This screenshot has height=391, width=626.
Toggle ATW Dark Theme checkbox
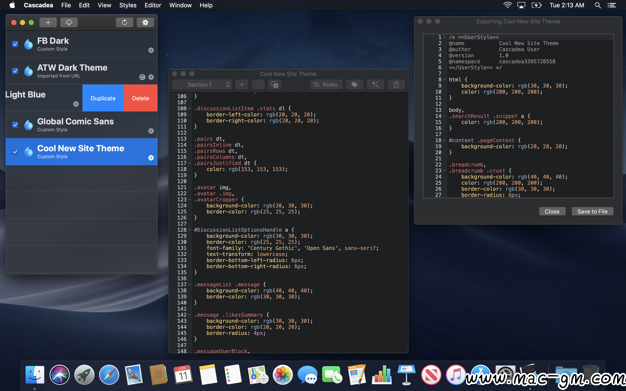click(15, 71)
